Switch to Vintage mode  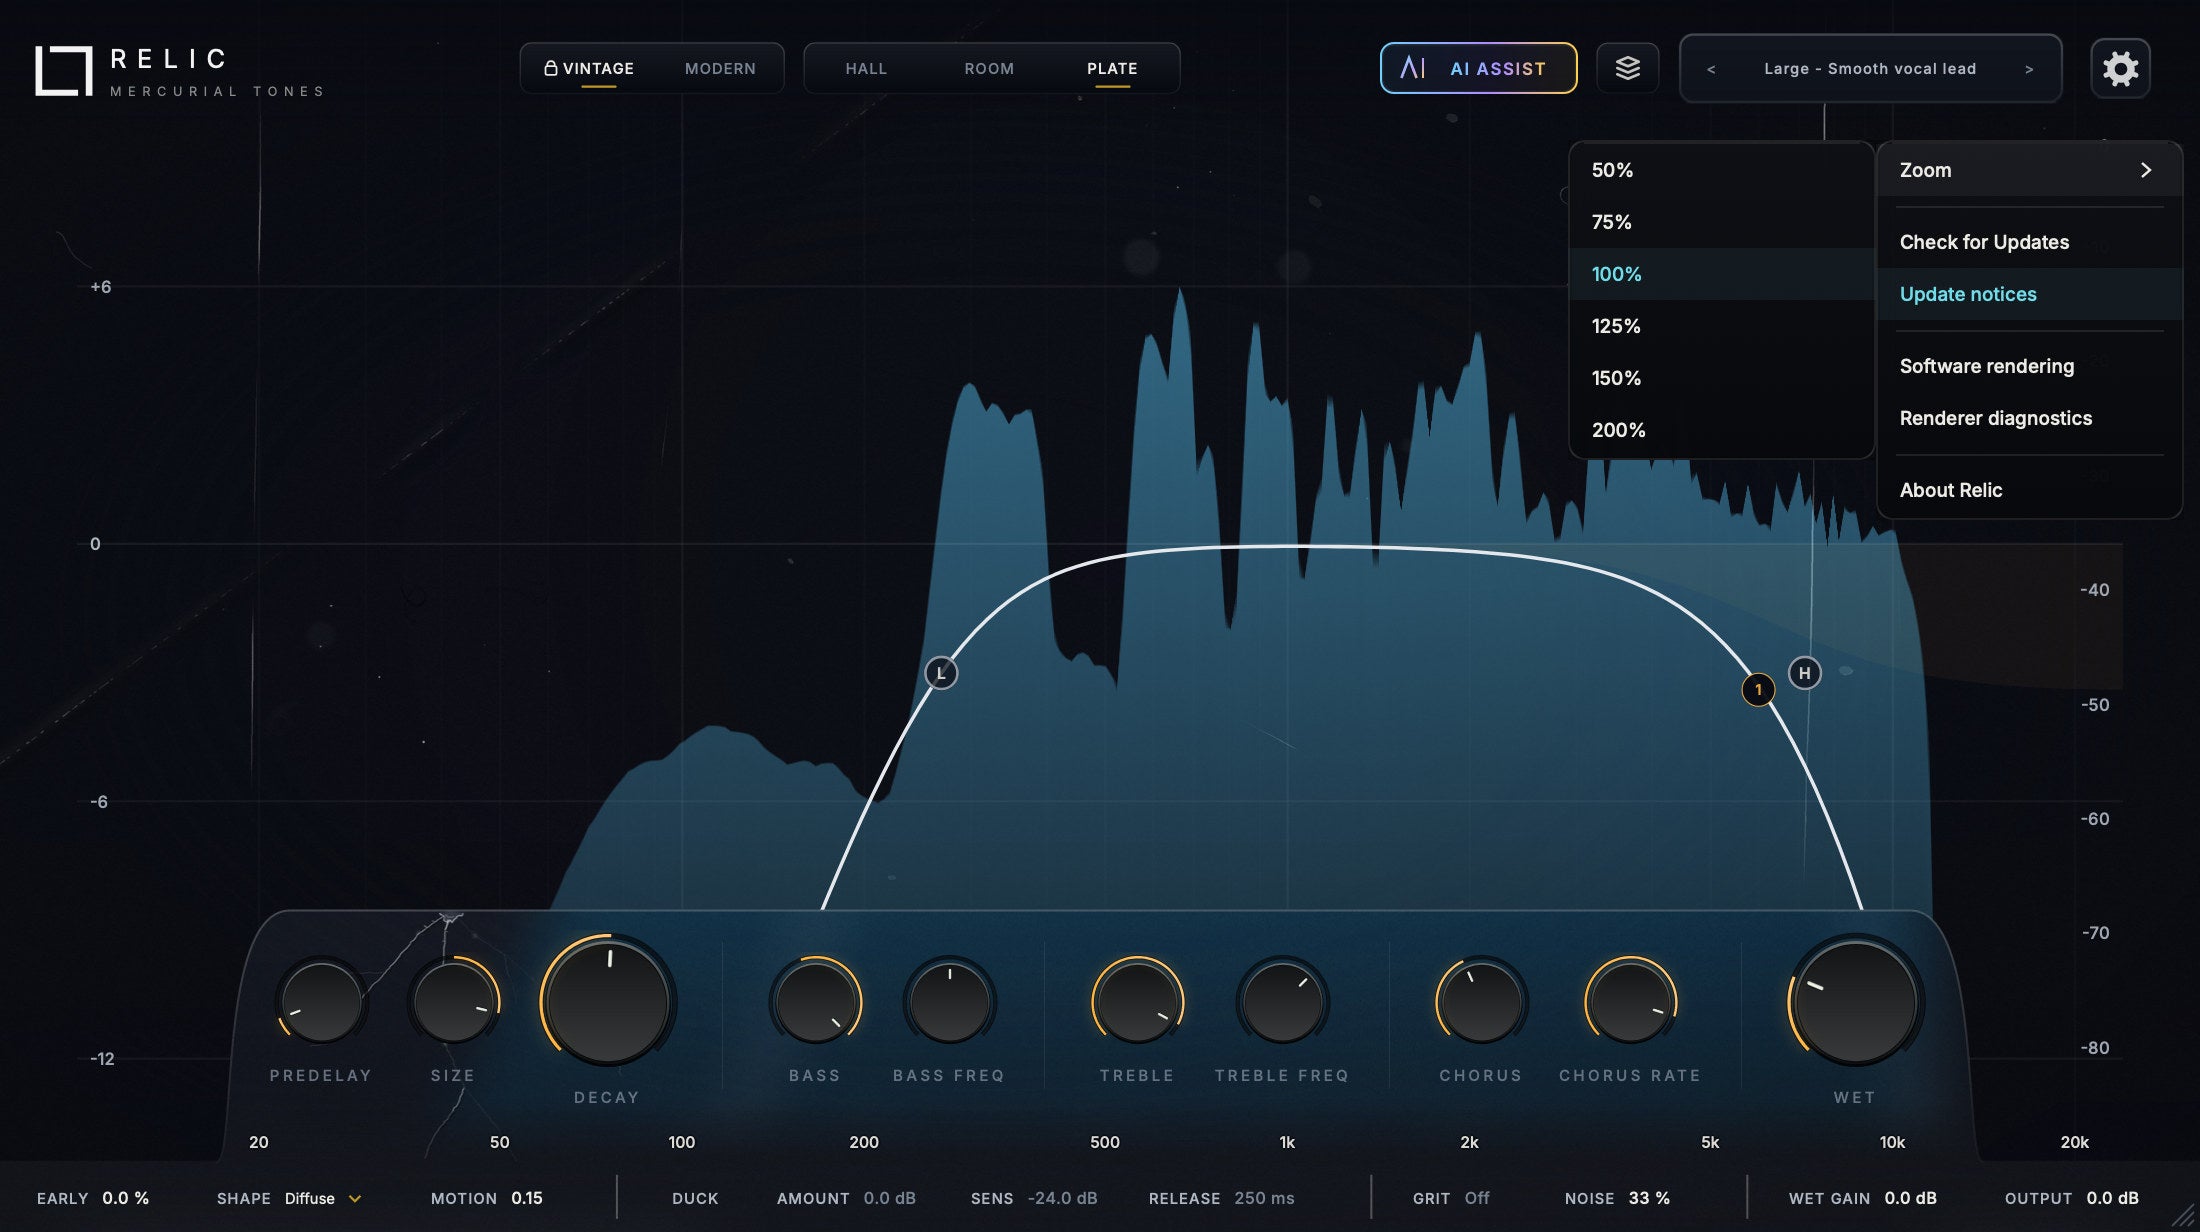click(589, 68)
